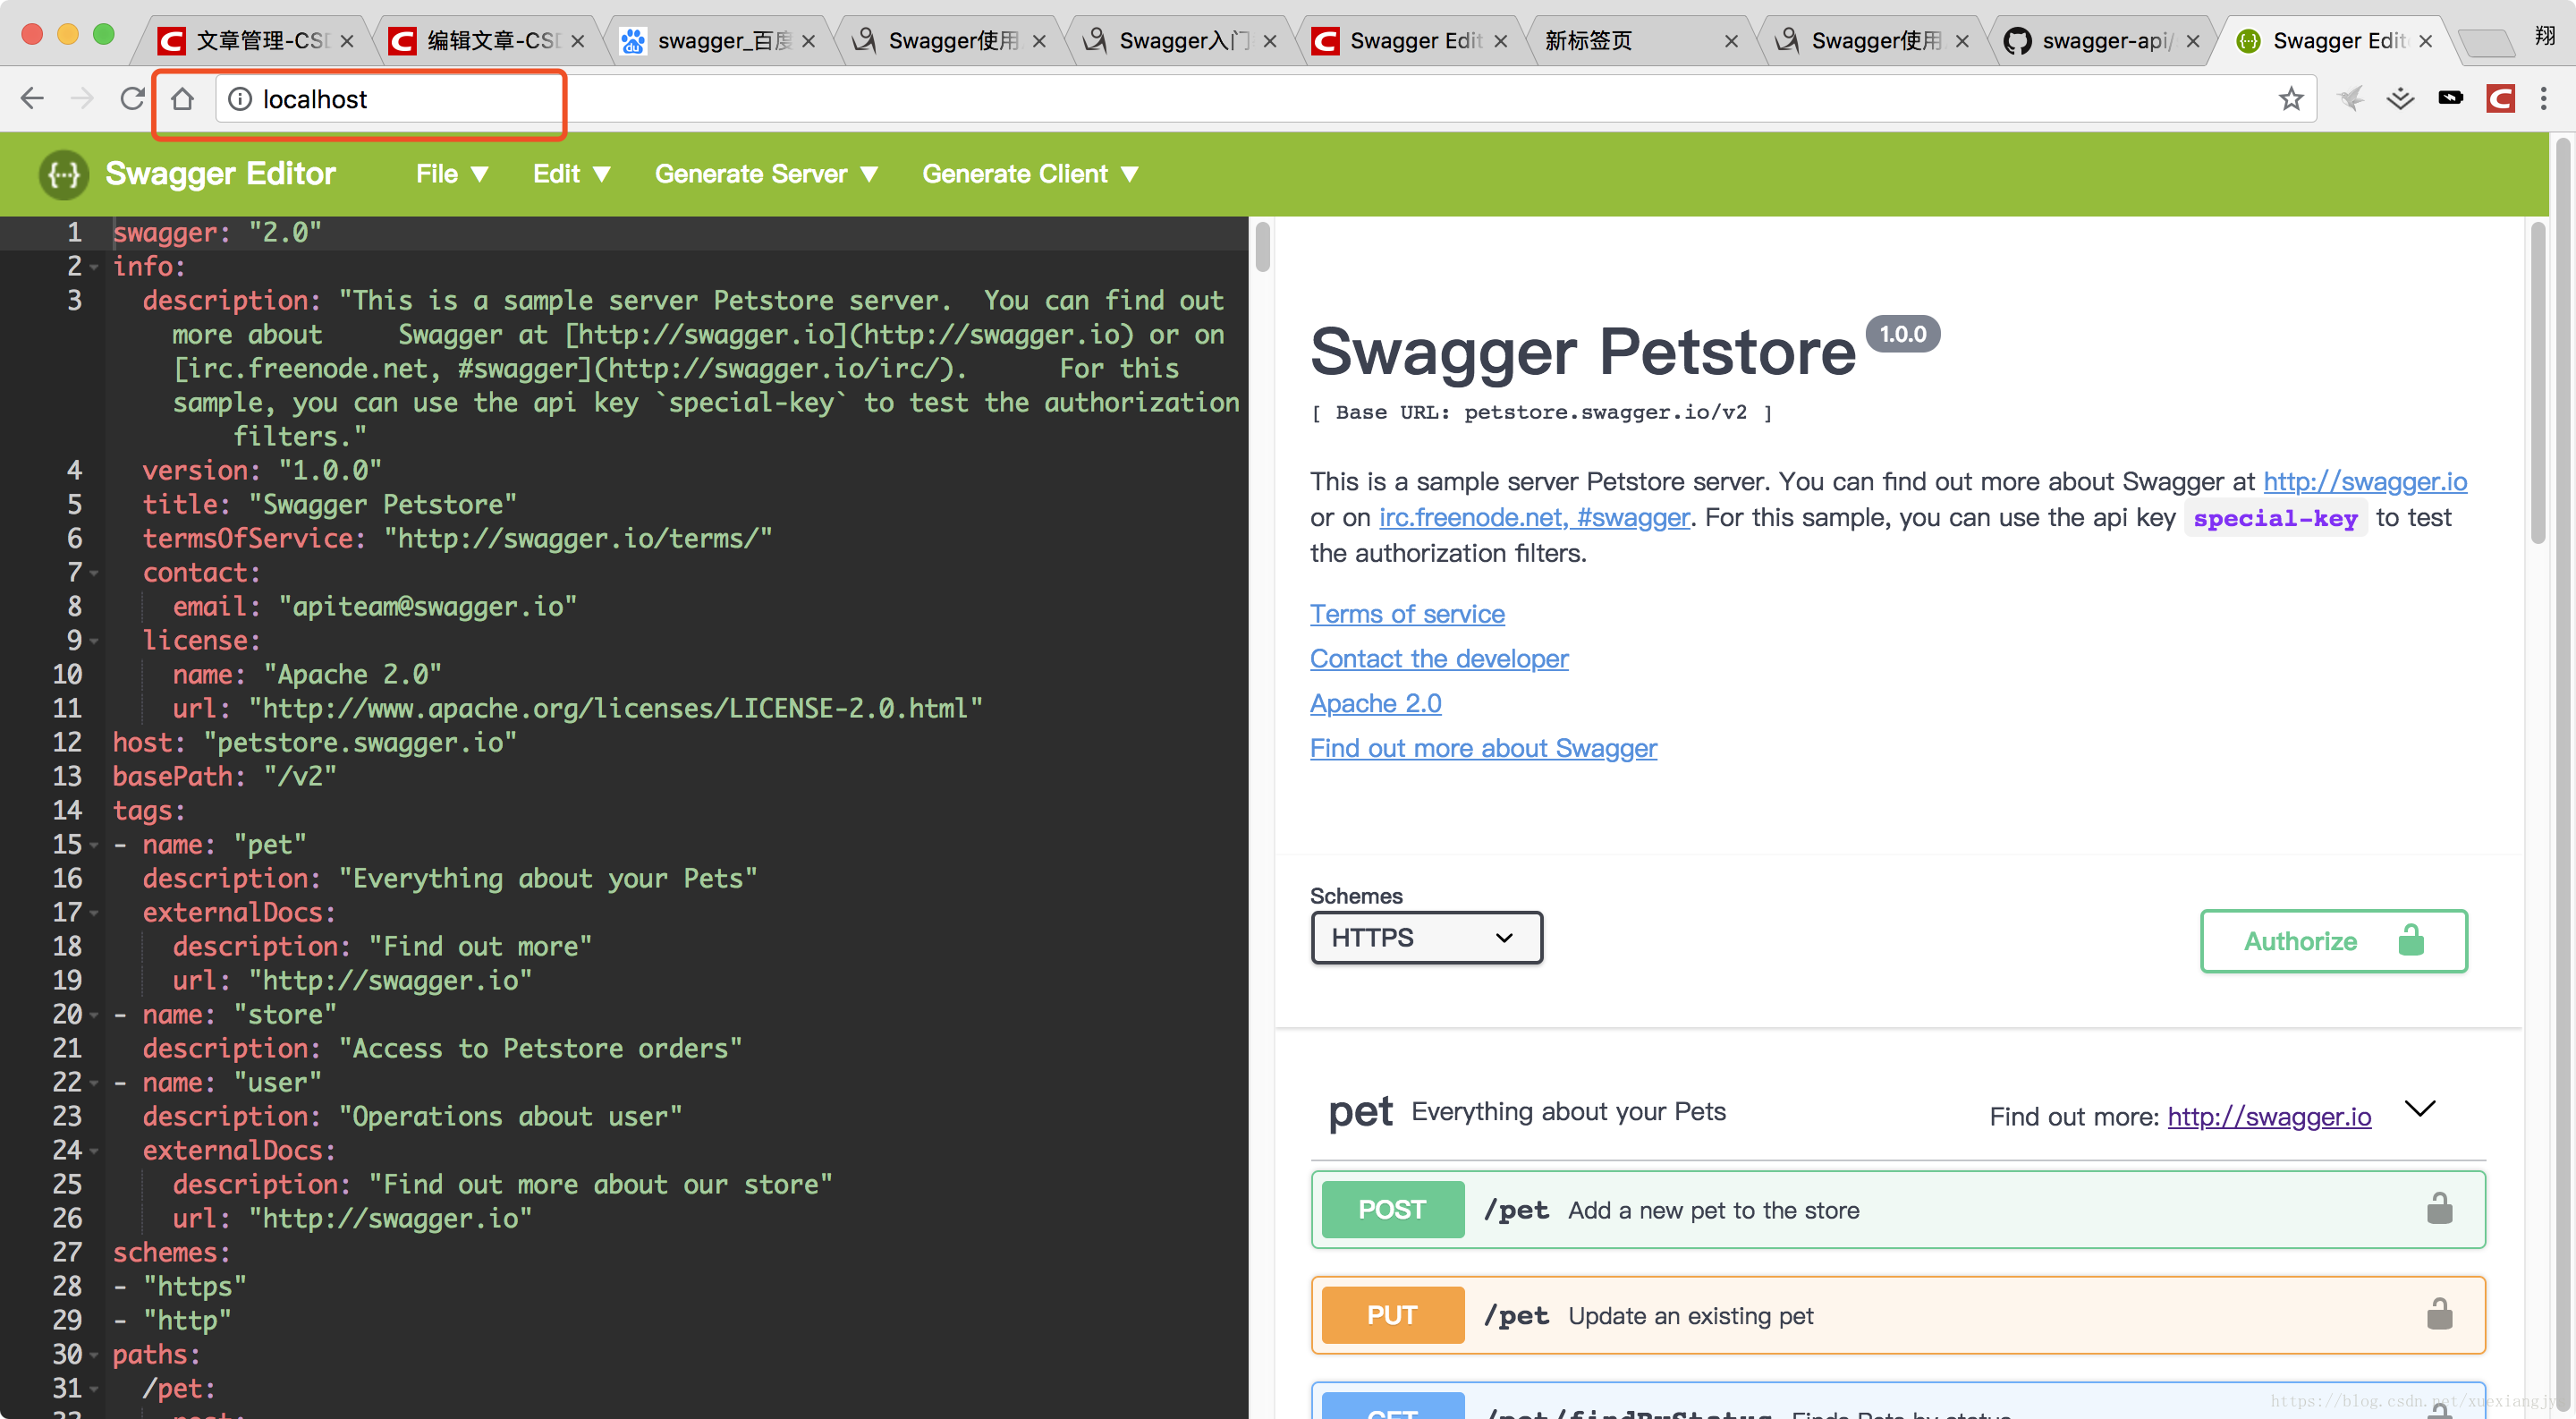Click the localhost address bar
The height and width of the screenshot is (1419, 2576).
click(x=1264, y=98)
